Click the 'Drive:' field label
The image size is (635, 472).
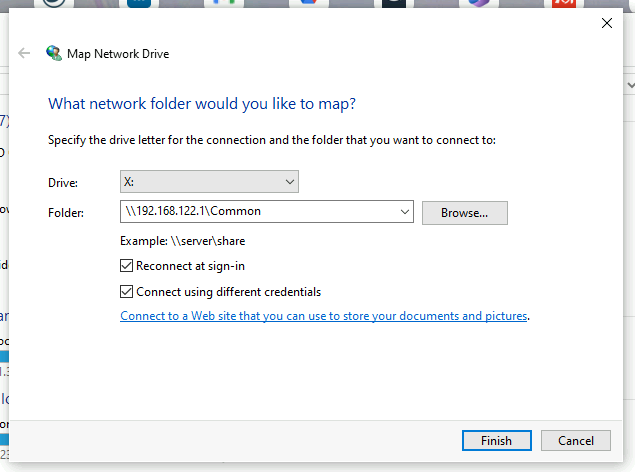pyautogui.click(x=62, y=183)
